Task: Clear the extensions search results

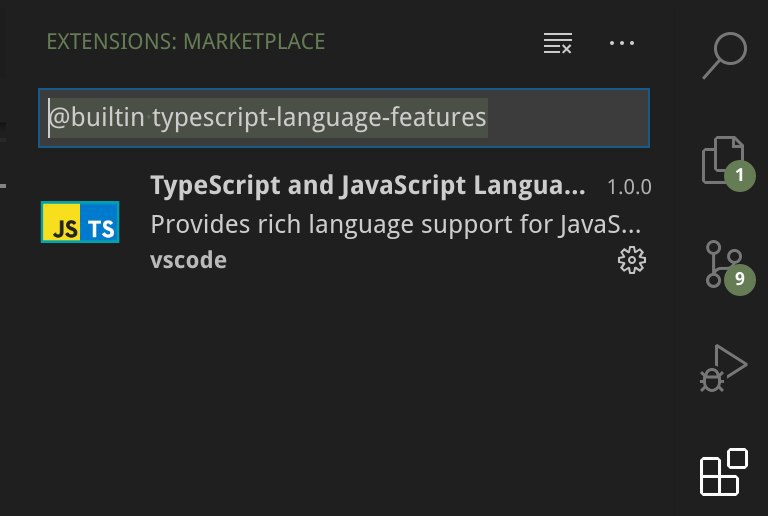Action: (557, 43)
